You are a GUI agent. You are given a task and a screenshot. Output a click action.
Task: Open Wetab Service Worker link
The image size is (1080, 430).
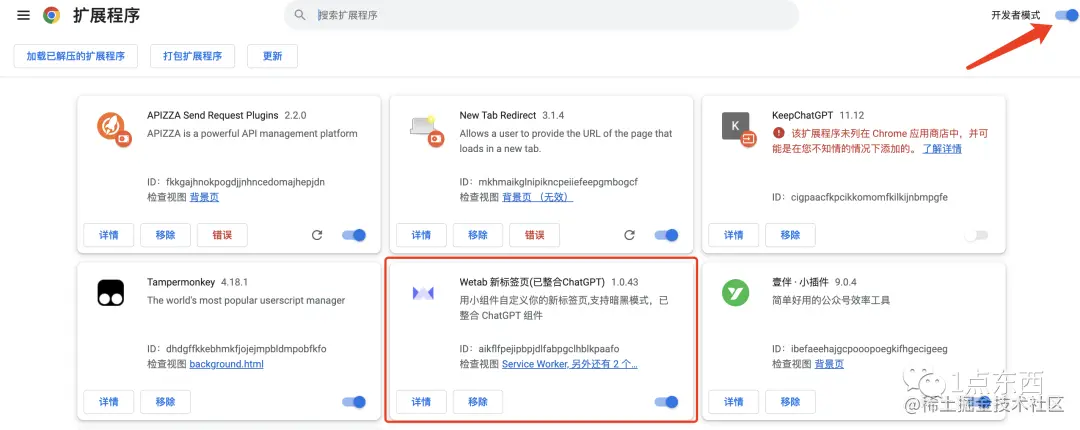[x=570, y=364]
